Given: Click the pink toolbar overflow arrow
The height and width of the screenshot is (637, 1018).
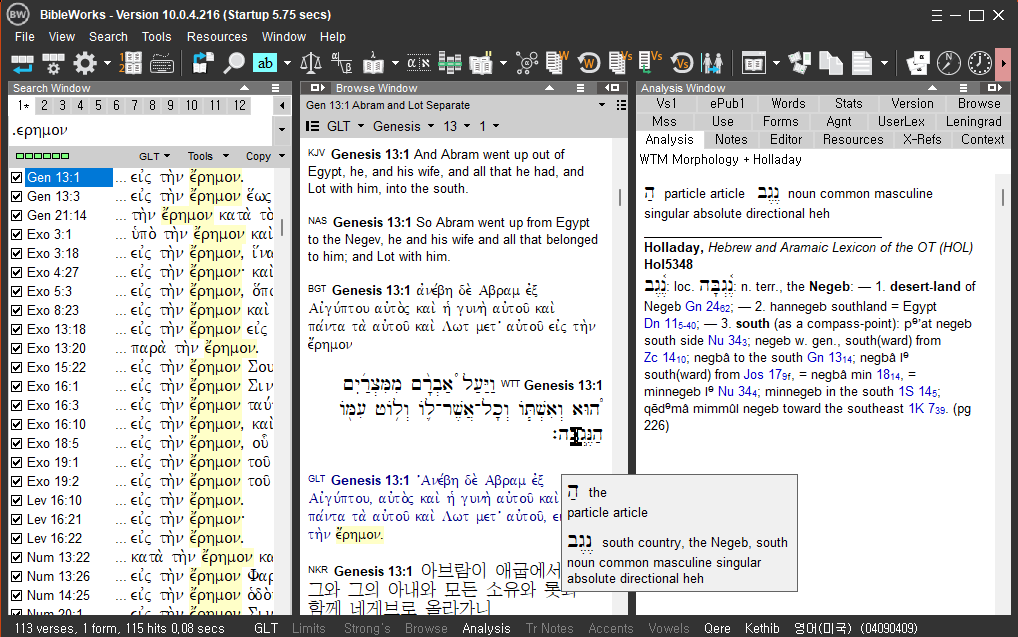Looking at the screenshot, I should 1004,63.
